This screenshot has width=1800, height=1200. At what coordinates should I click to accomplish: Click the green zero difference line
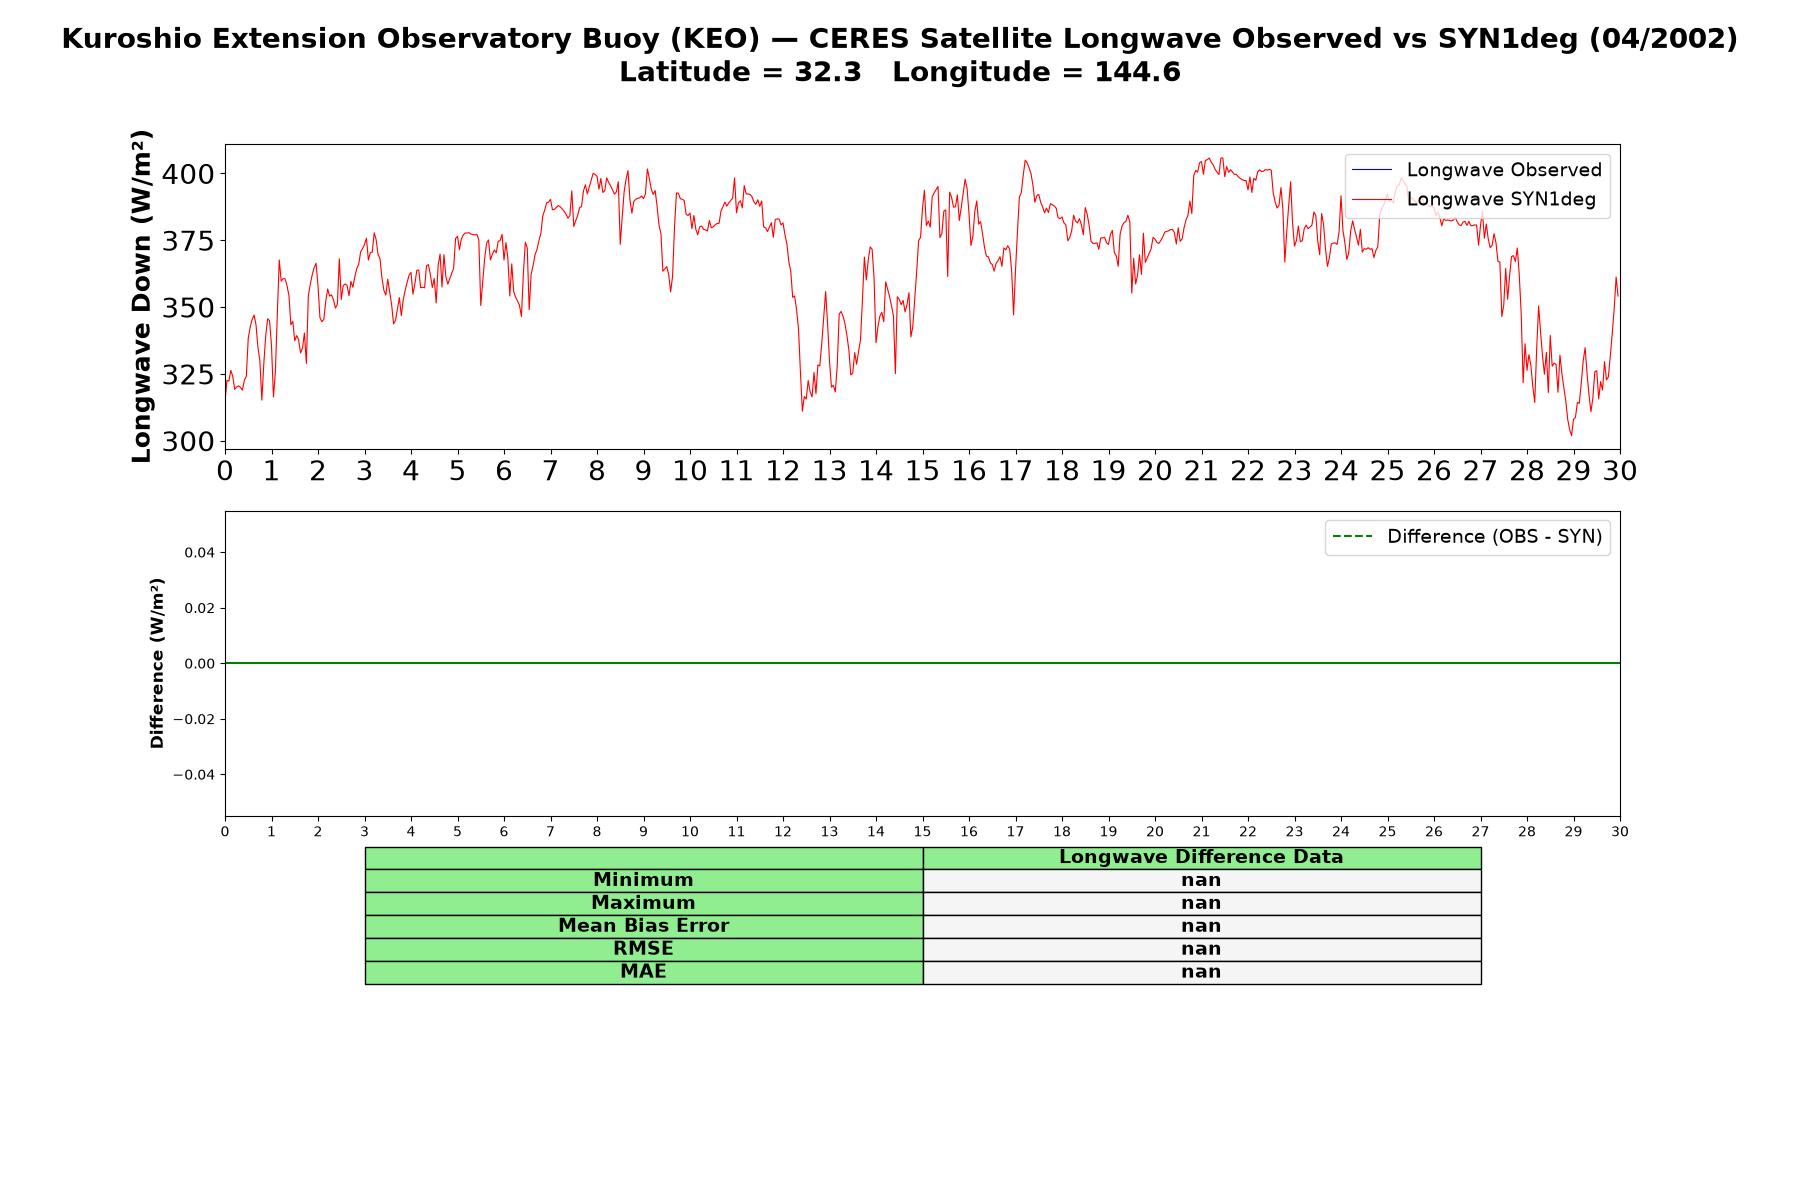click(922, 663)
